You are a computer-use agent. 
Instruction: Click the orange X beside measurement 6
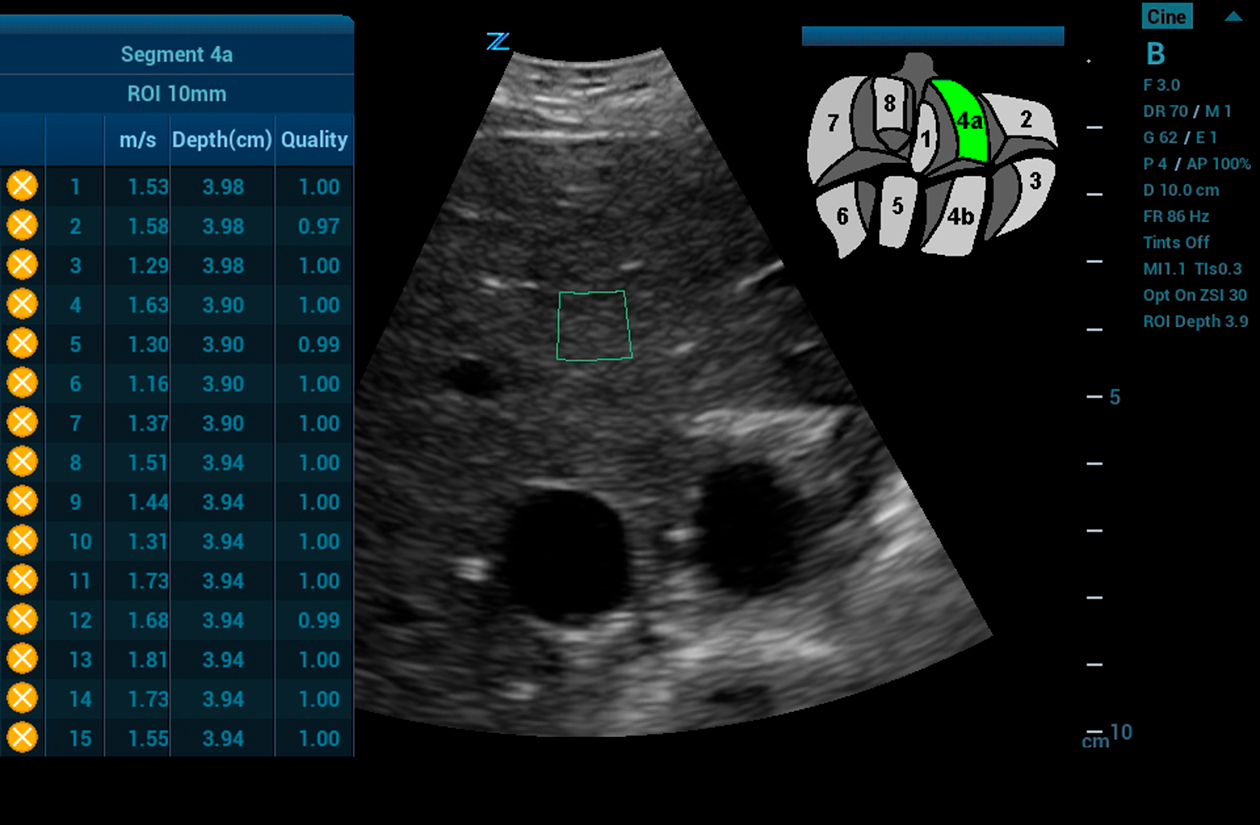tap(22, 383)
